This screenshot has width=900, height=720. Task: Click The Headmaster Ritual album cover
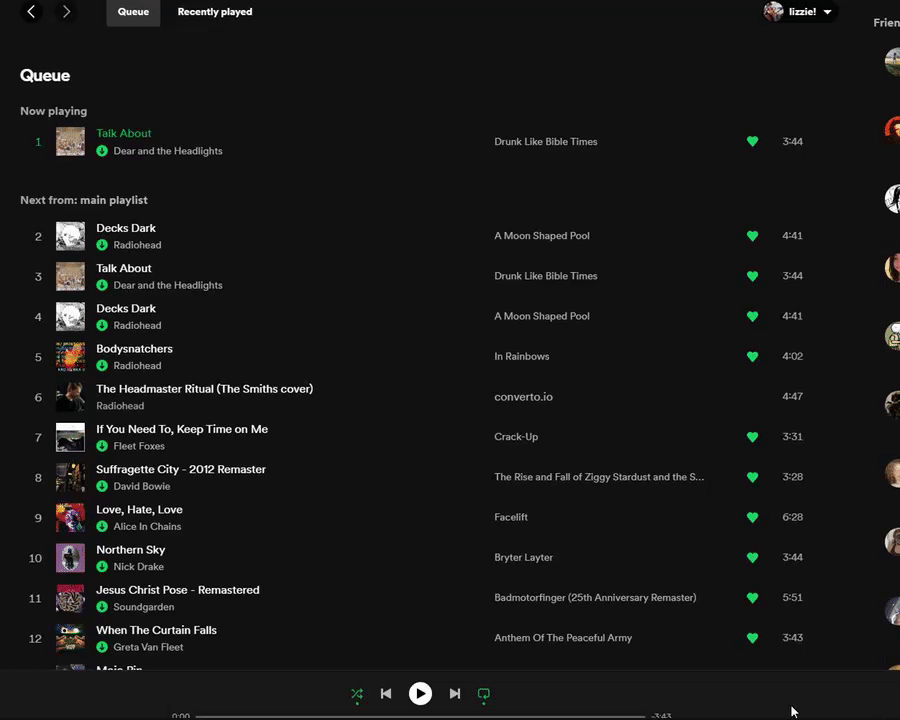70,397
